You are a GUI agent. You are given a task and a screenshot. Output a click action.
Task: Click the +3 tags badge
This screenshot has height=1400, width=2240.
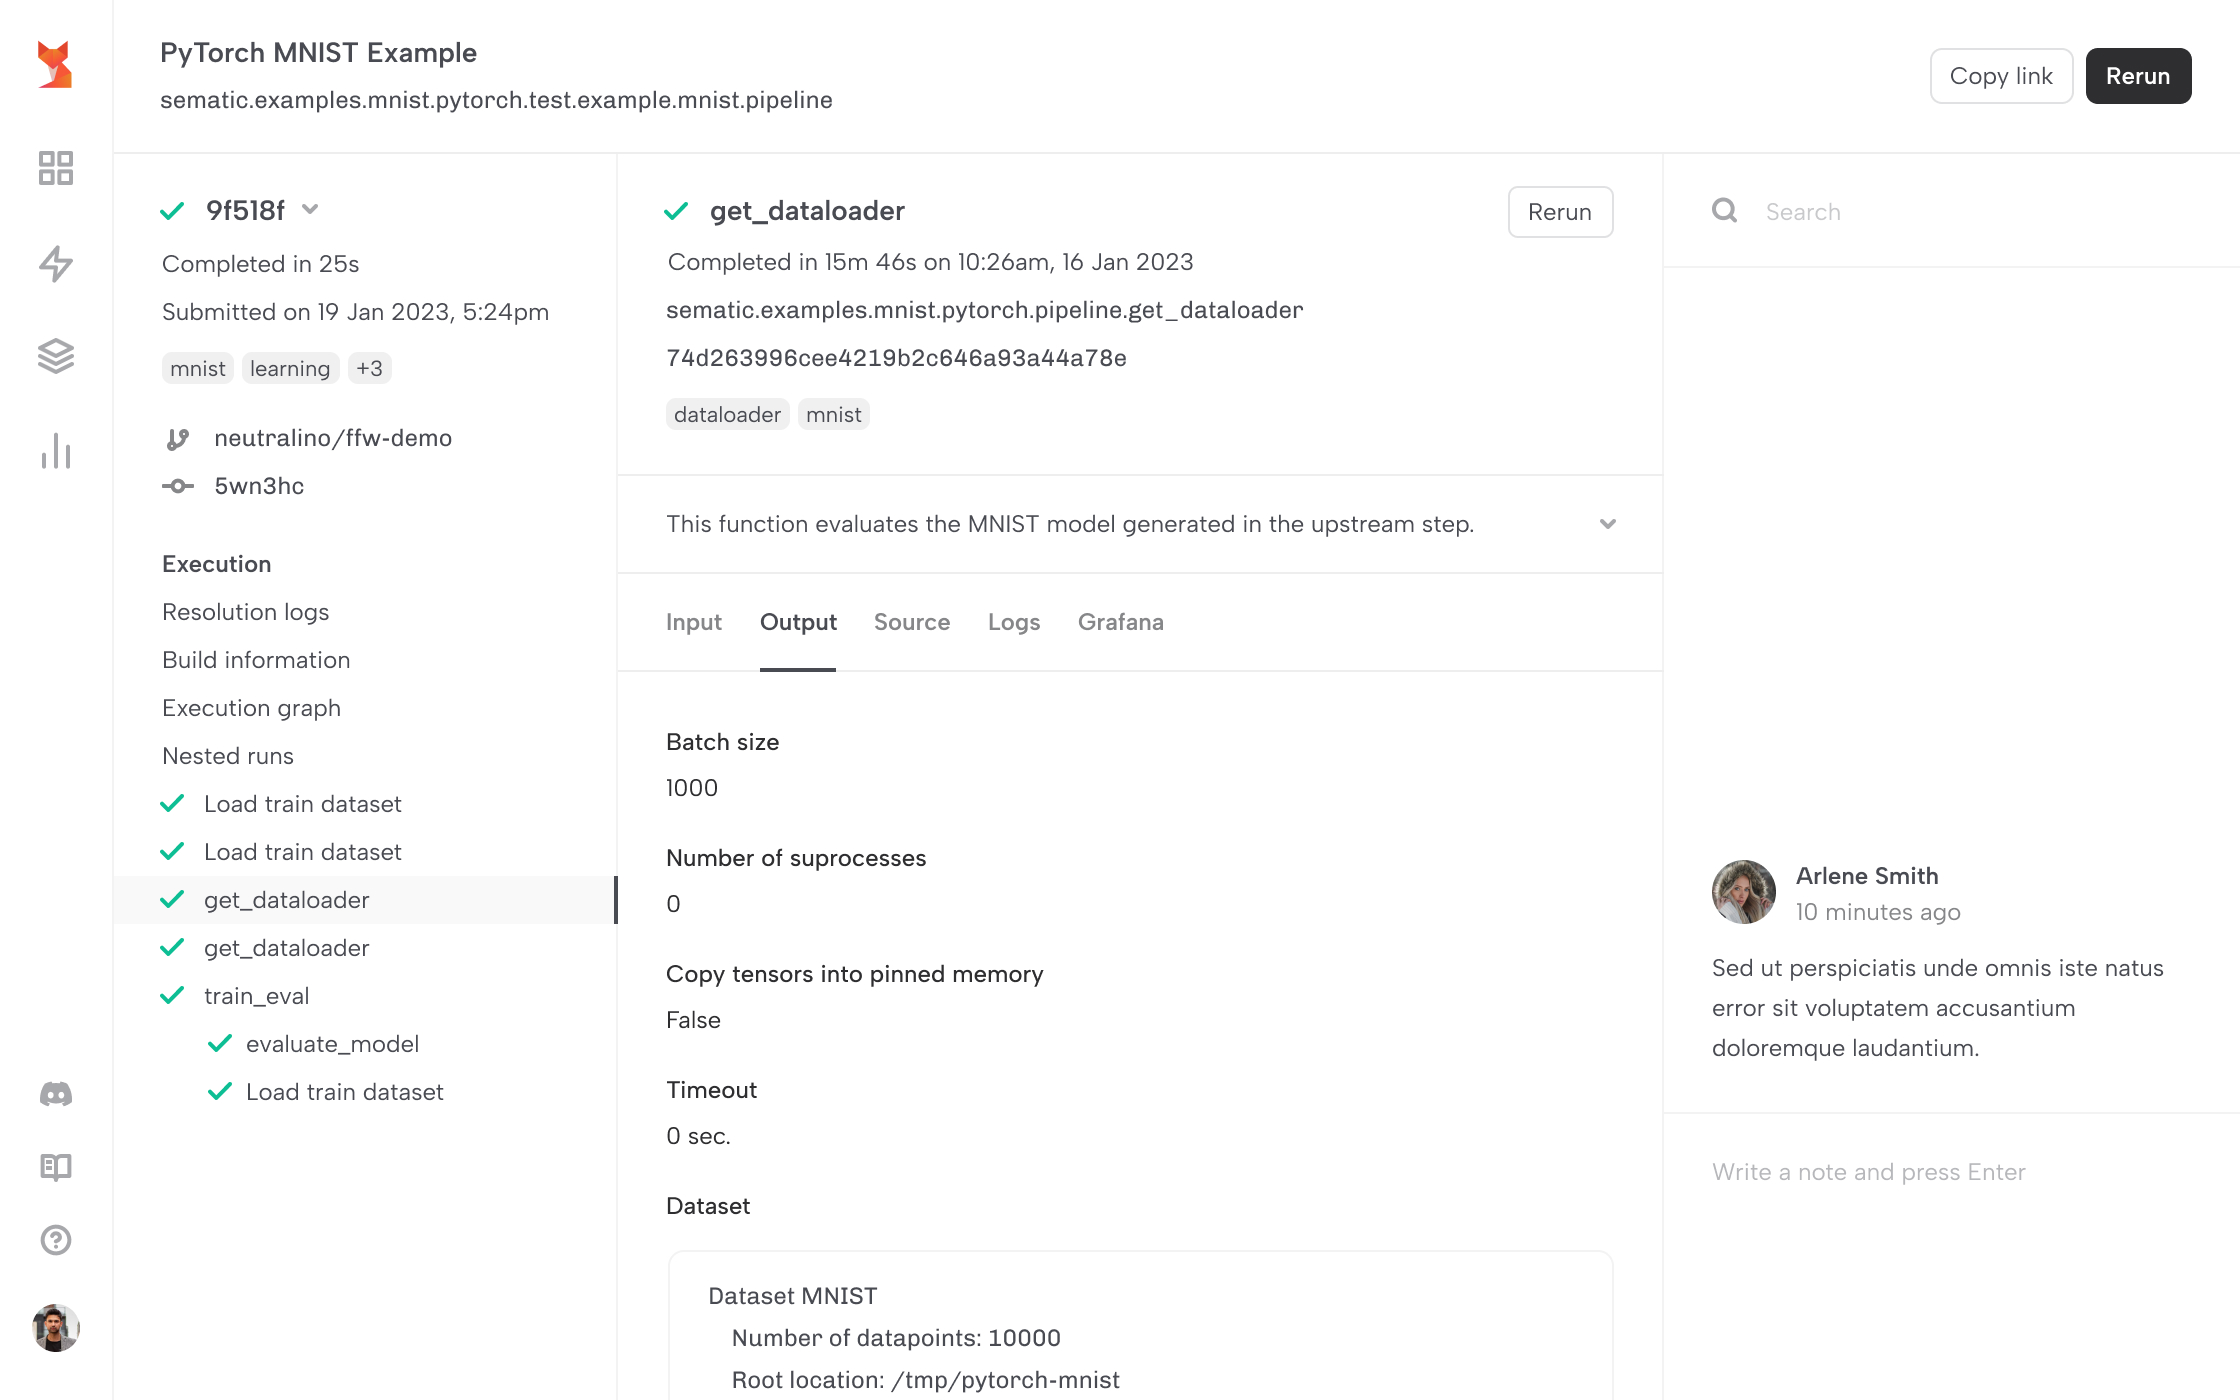point(370,368)
